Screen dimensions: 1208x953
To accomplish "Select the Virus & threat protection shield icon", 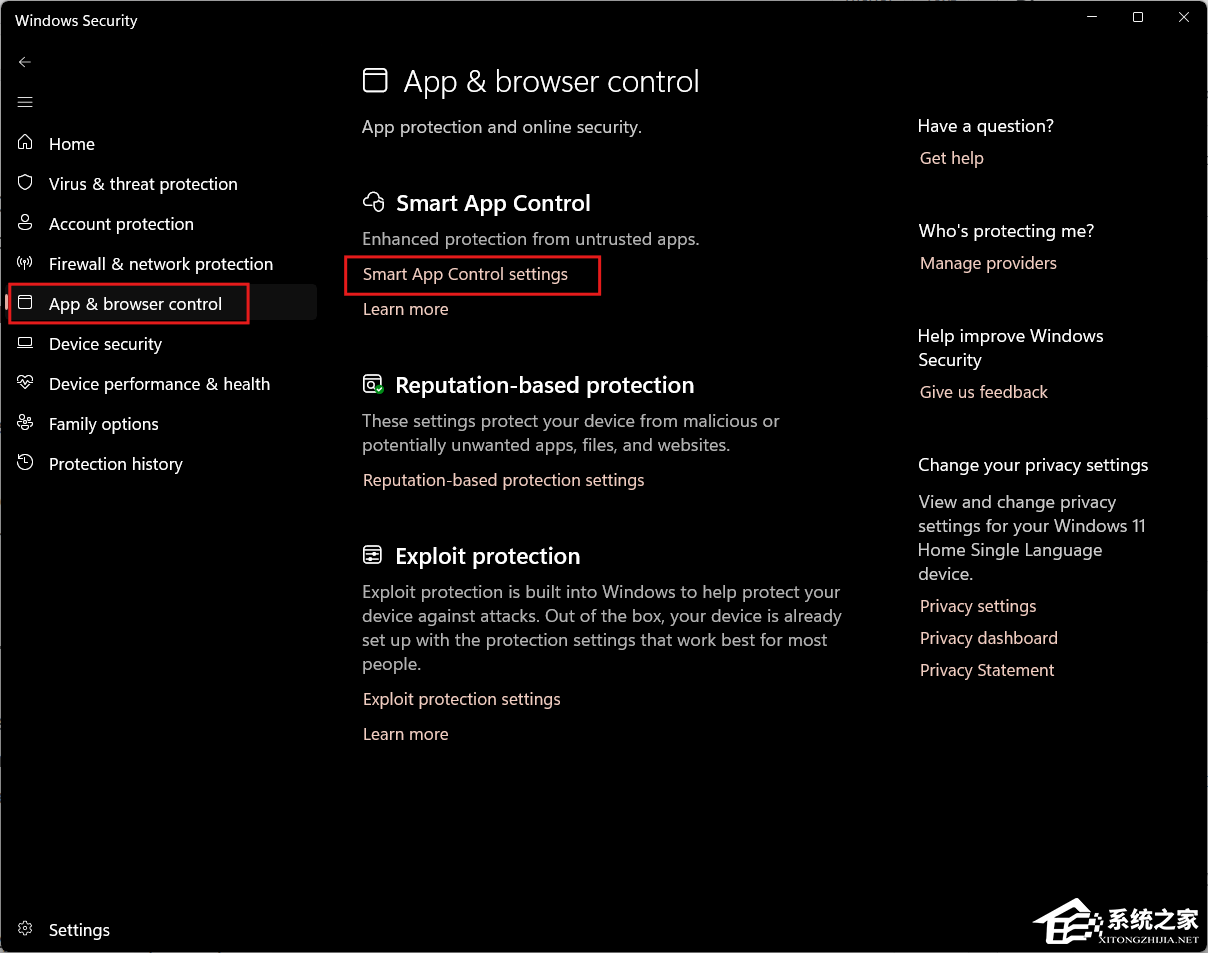I will click(x=26, y=183).
